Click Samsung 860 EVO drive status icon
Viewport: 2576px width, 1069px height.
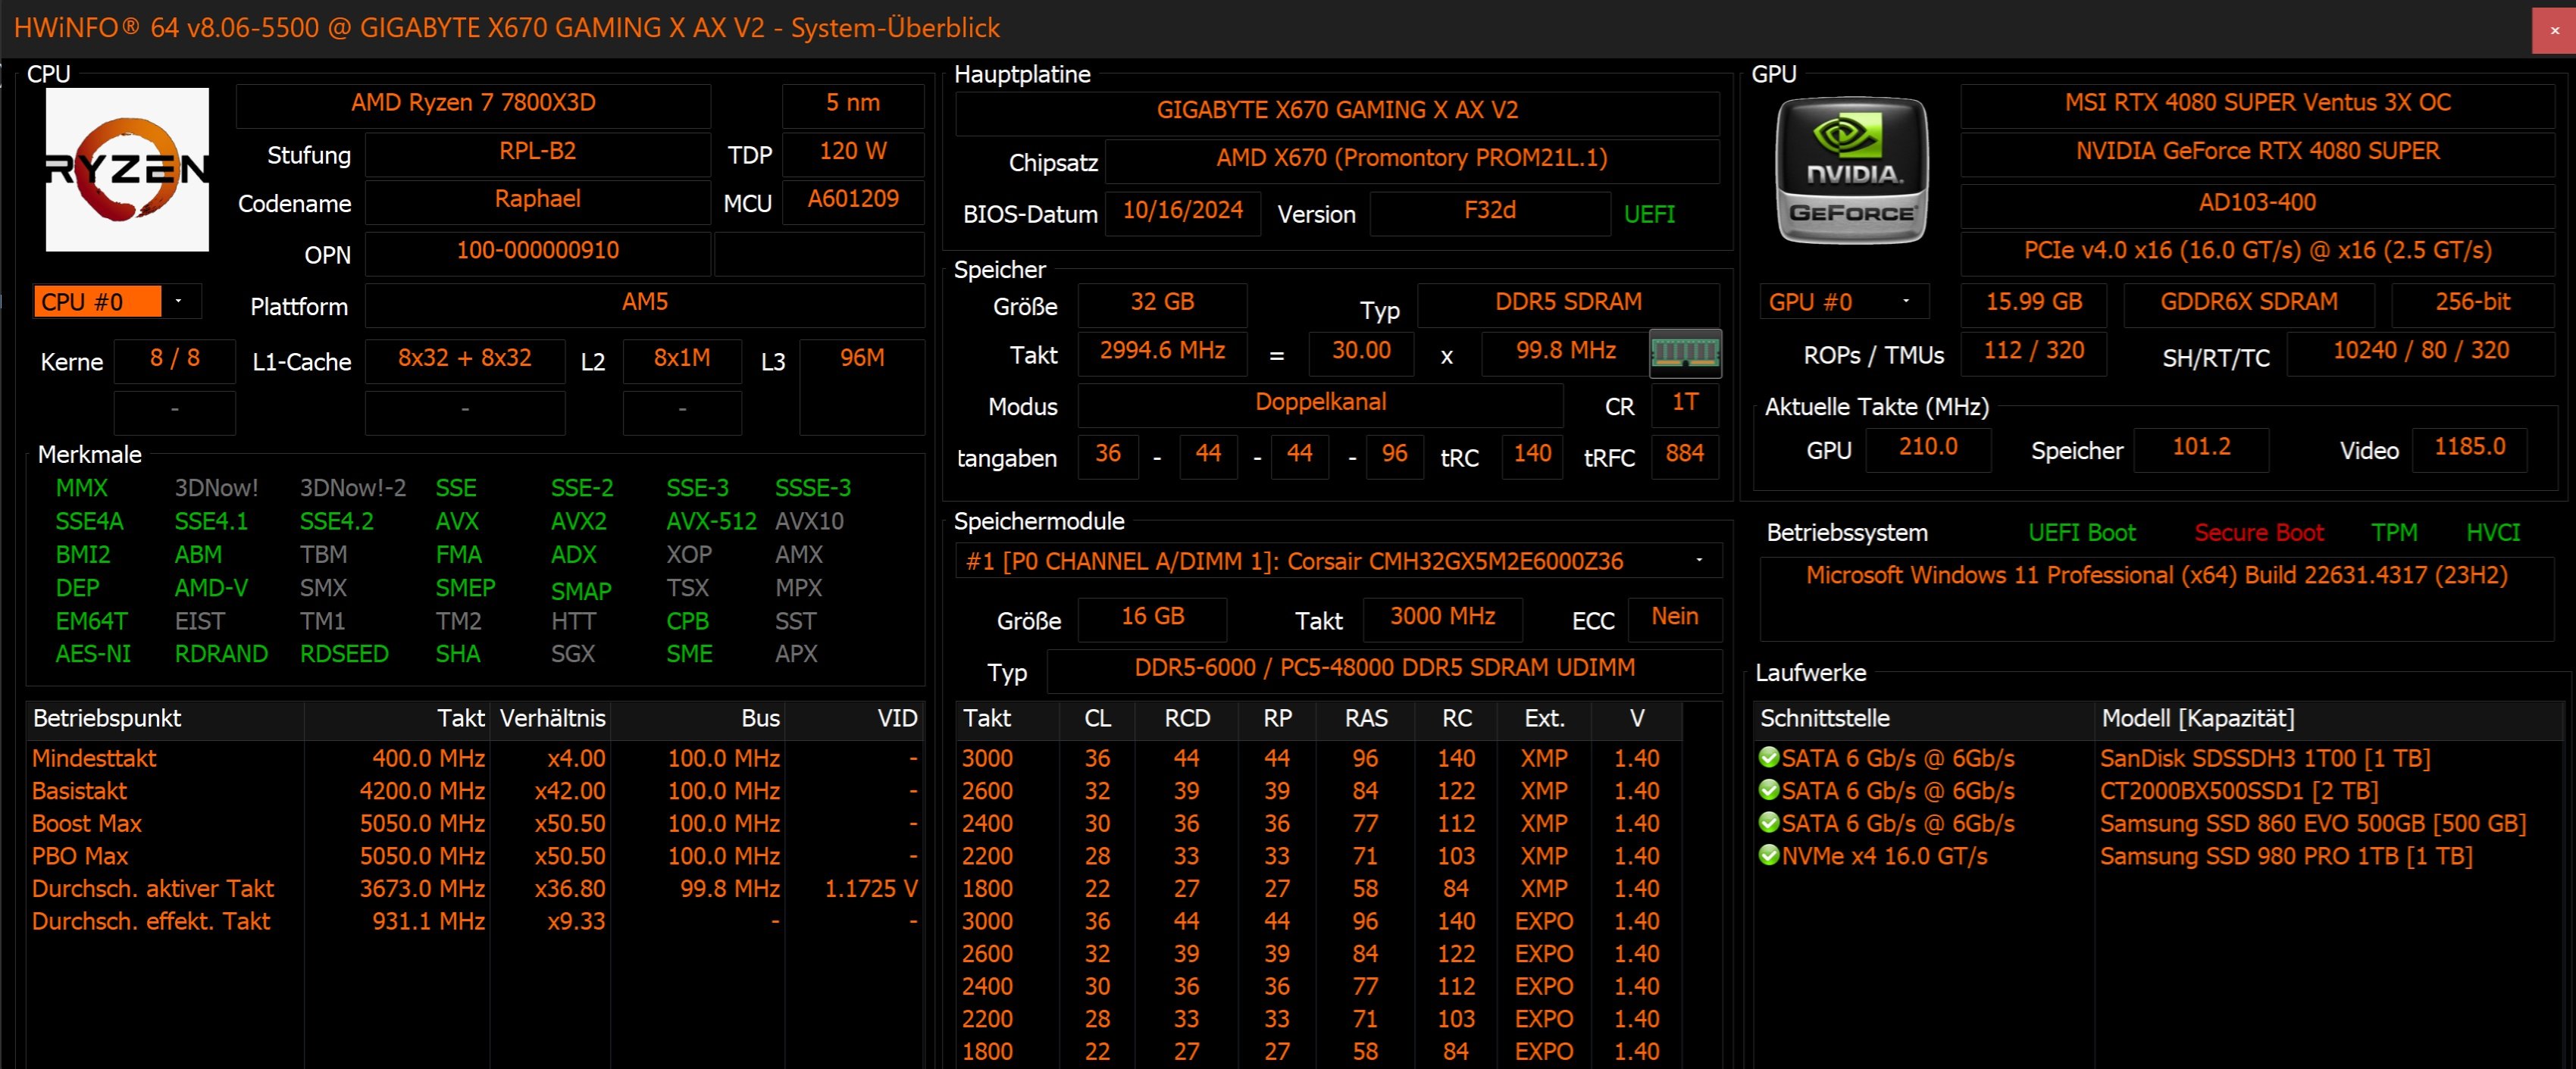pyautogui.click(x=1768, y=822)
